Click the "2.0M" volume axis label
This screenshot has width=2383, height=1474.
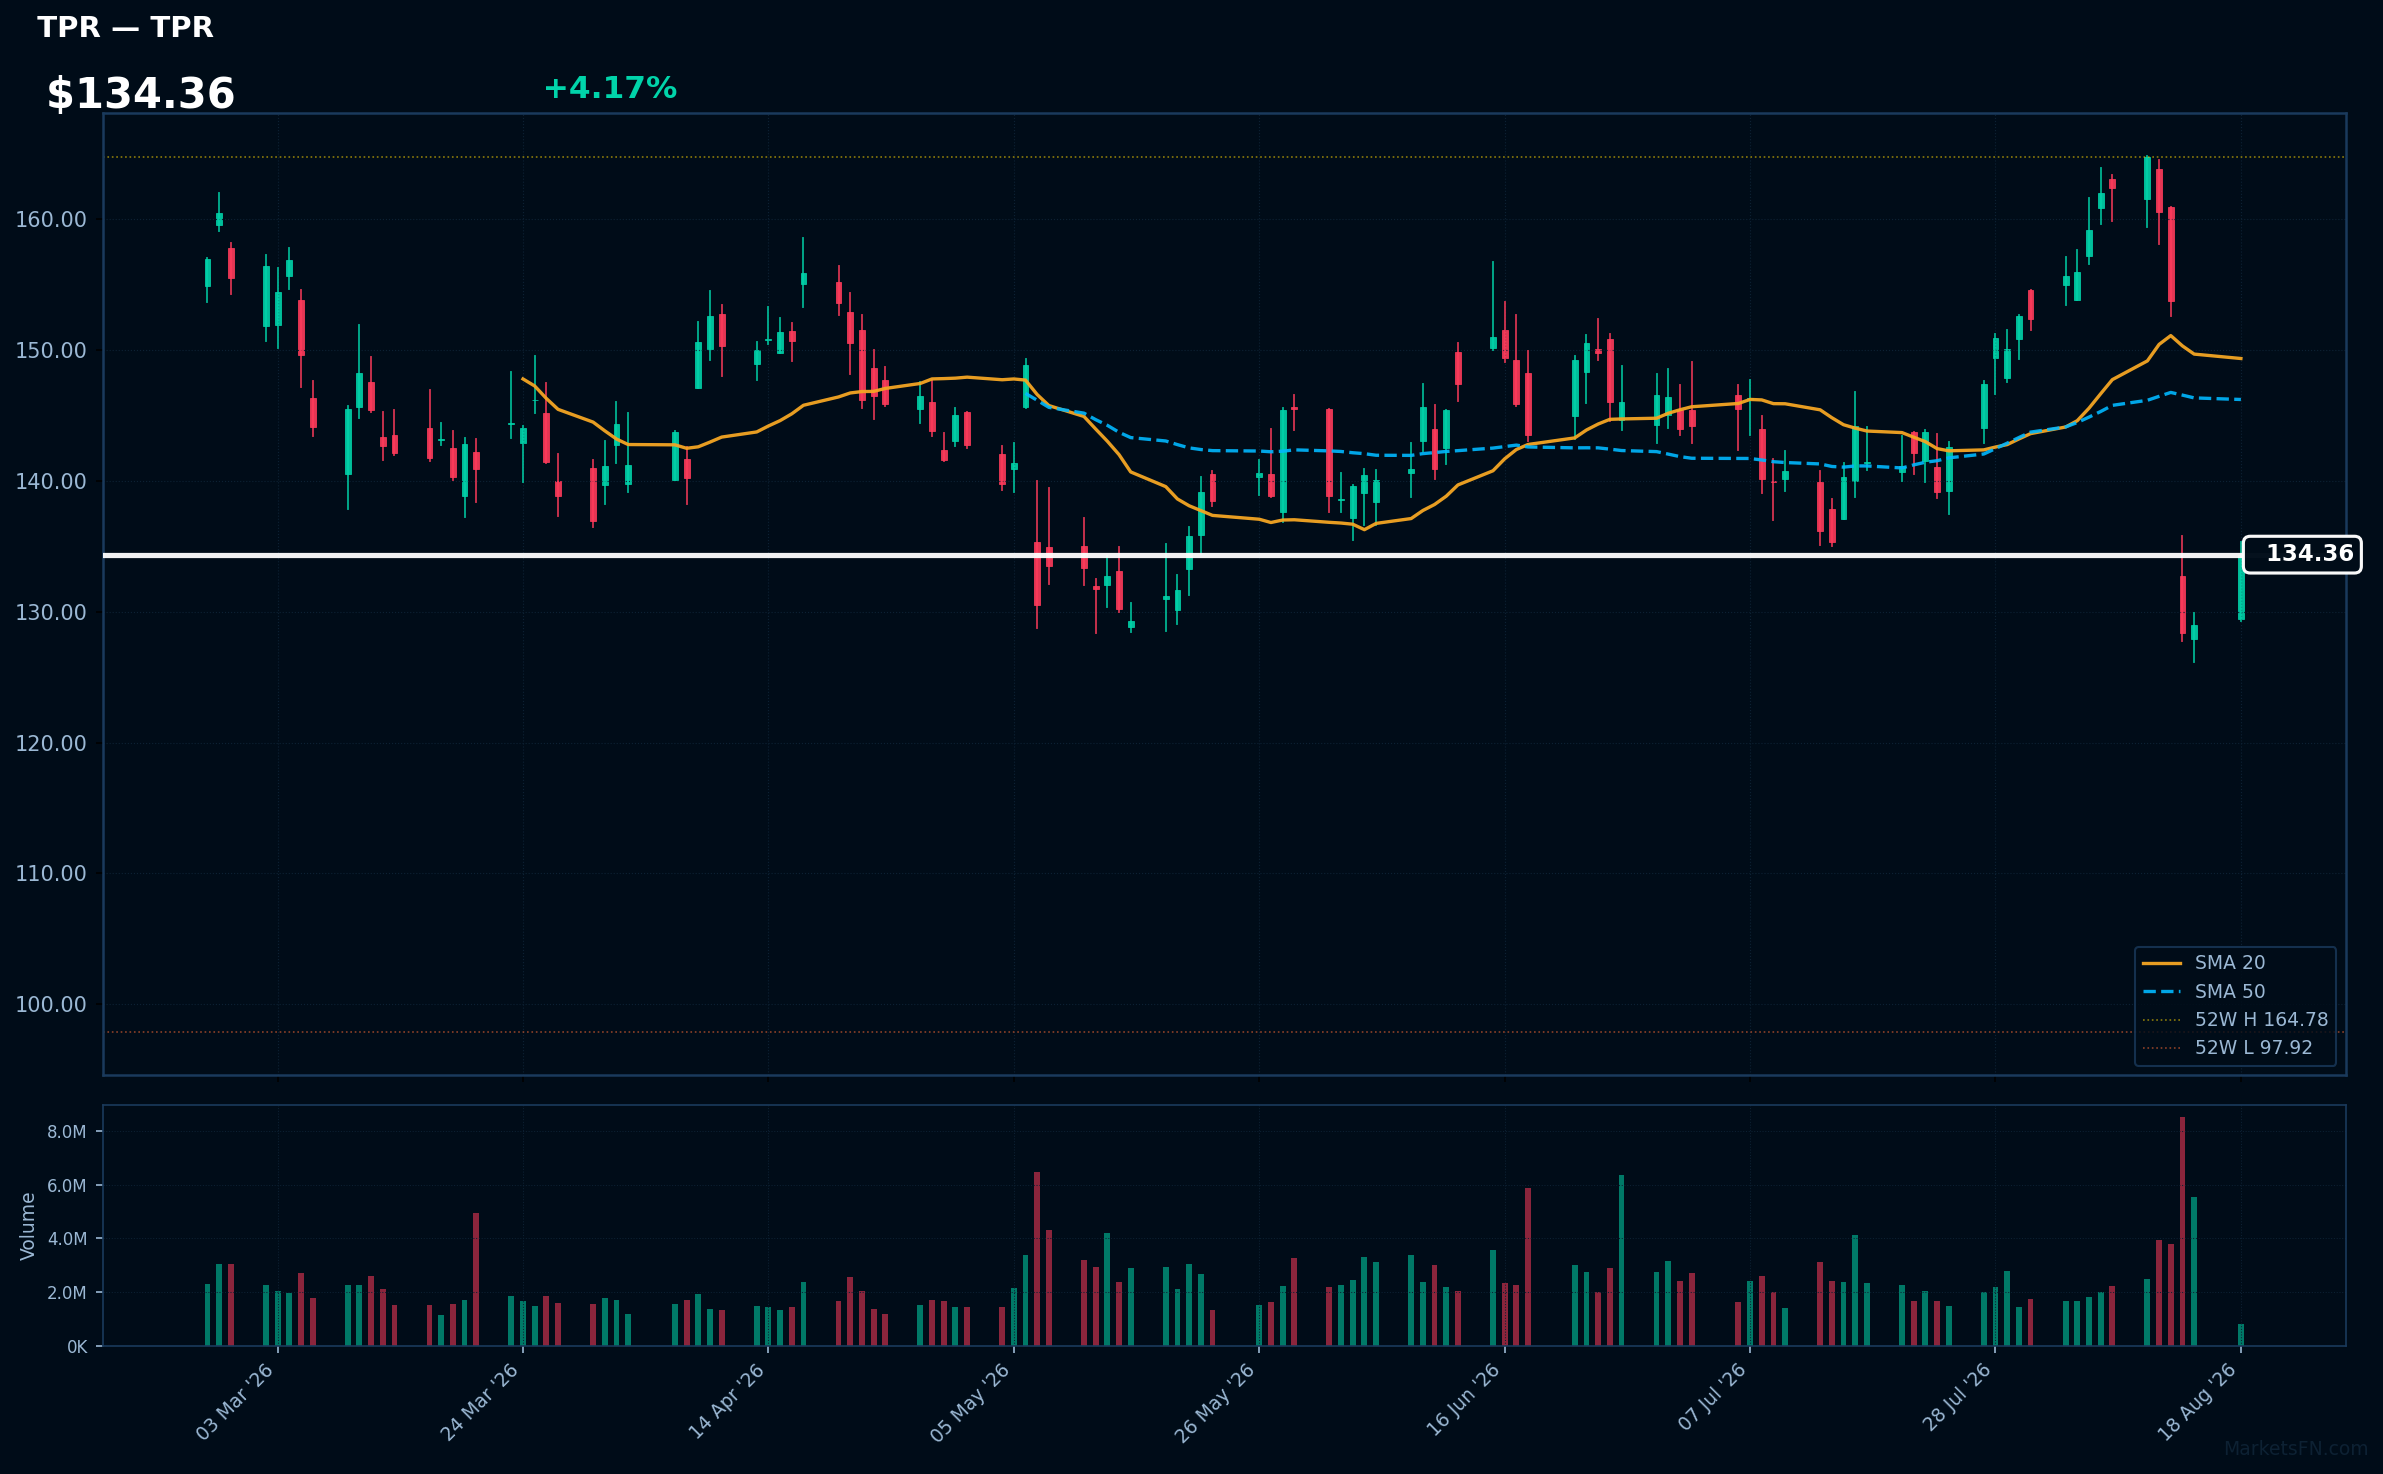(x=67, y=1292)
